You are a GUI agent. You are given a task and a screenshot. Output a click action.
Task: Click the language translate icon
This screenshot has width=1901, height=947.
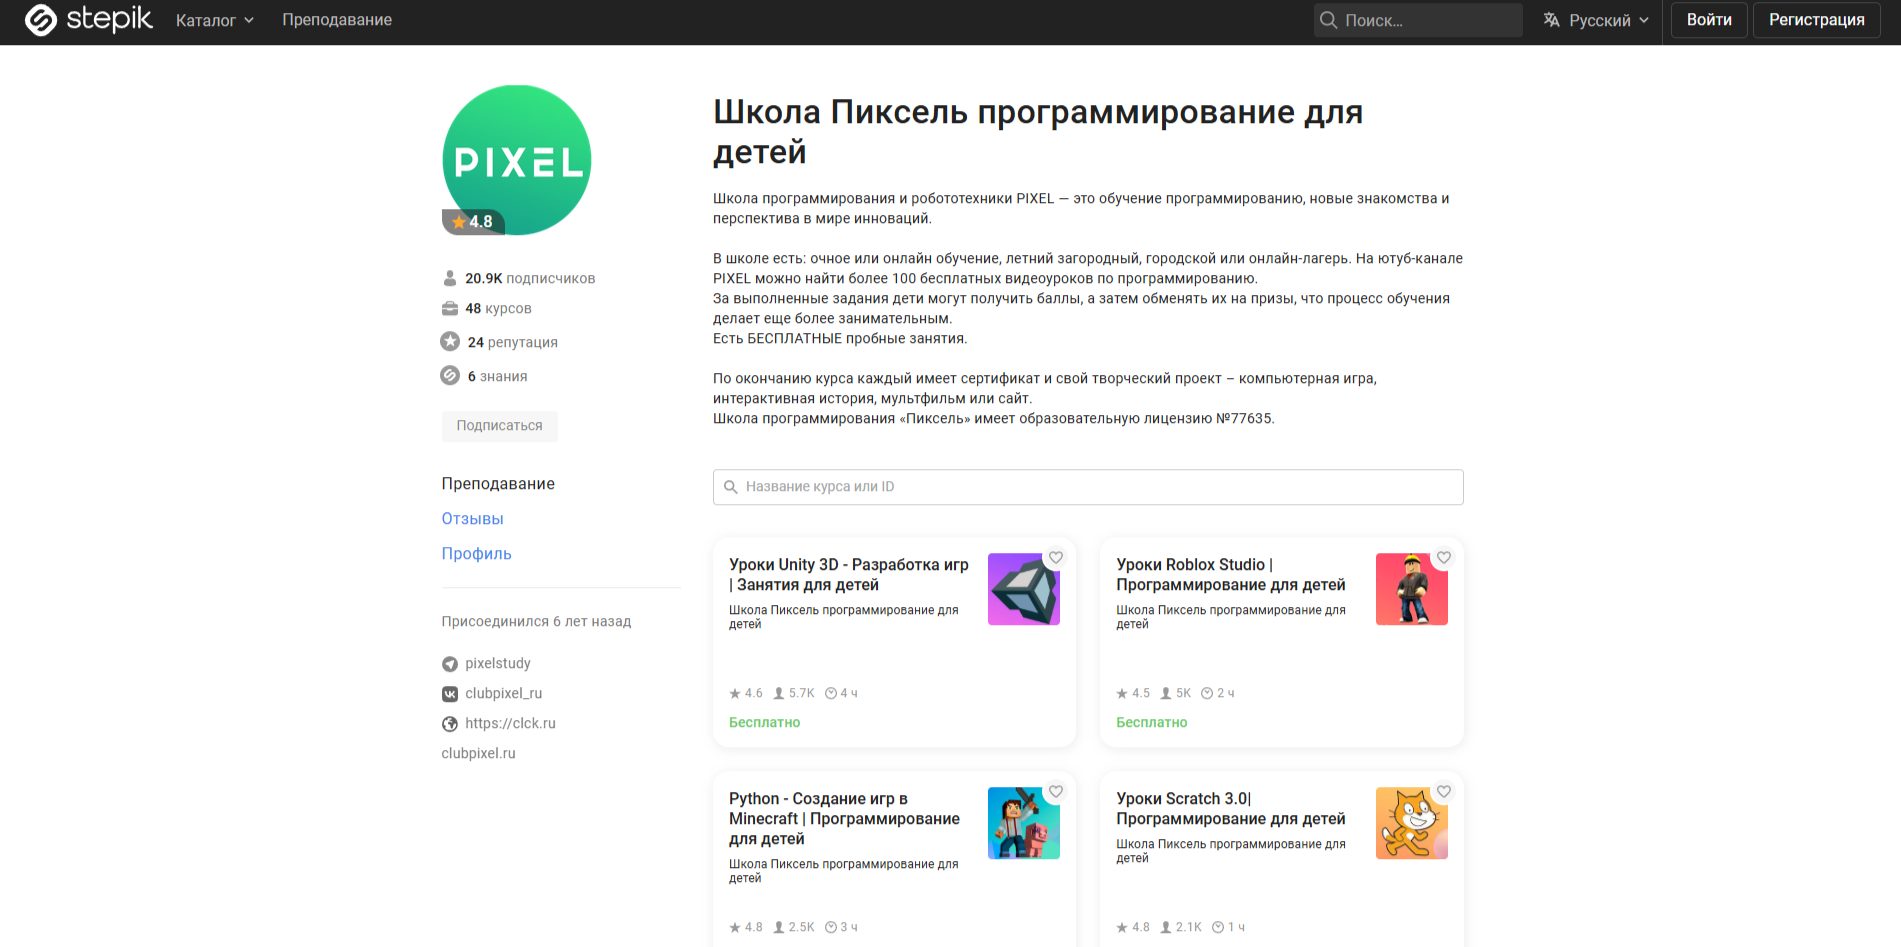[1551, 20]
